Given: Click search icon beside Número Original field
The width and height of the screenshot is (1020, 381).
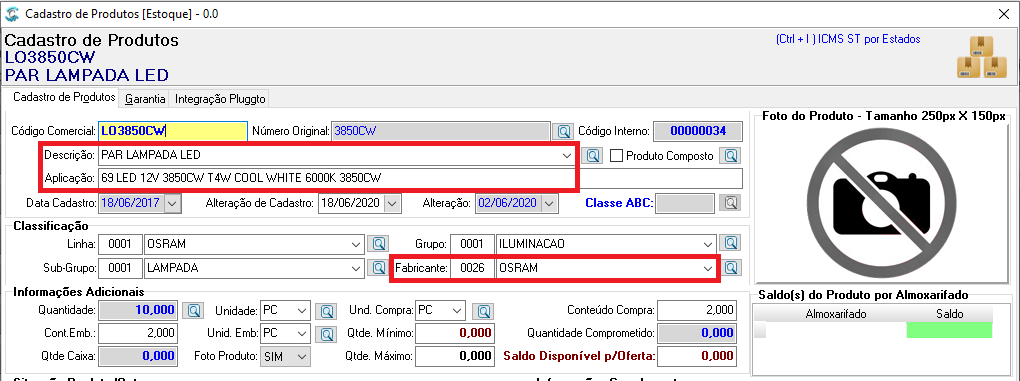Looking at the screenshot, I should point(562,131).
